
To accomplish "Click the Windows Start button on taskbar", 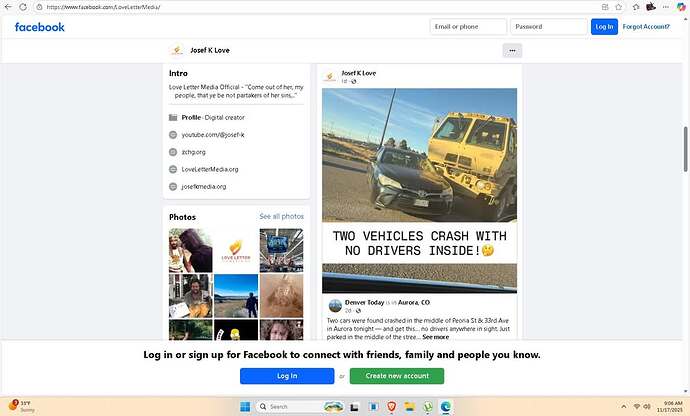I will [241, 406].
